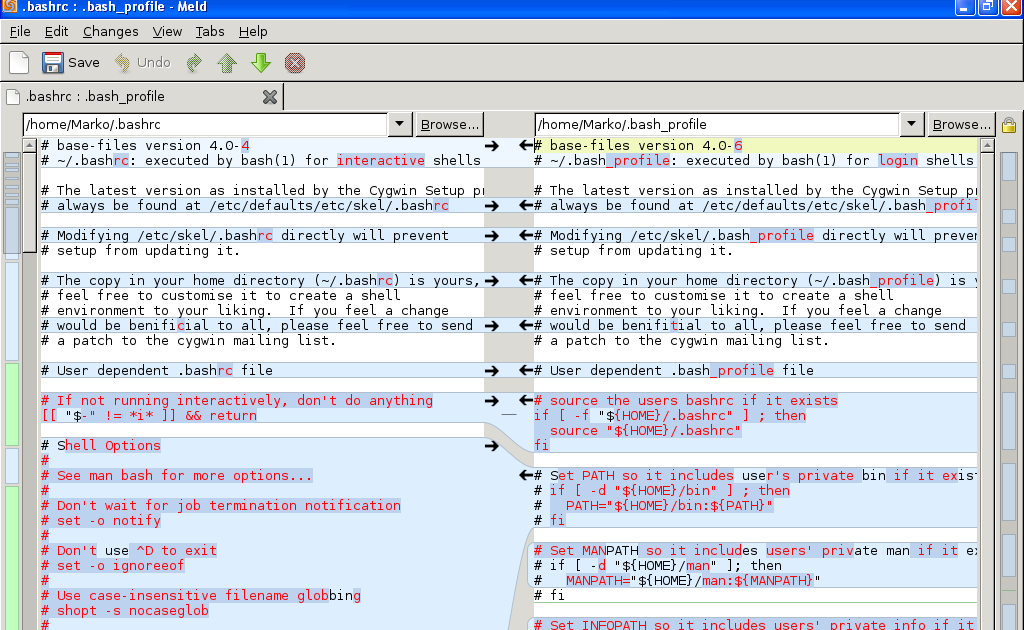
Task: Open the Tabs menu
Action: tap(210, 31)
